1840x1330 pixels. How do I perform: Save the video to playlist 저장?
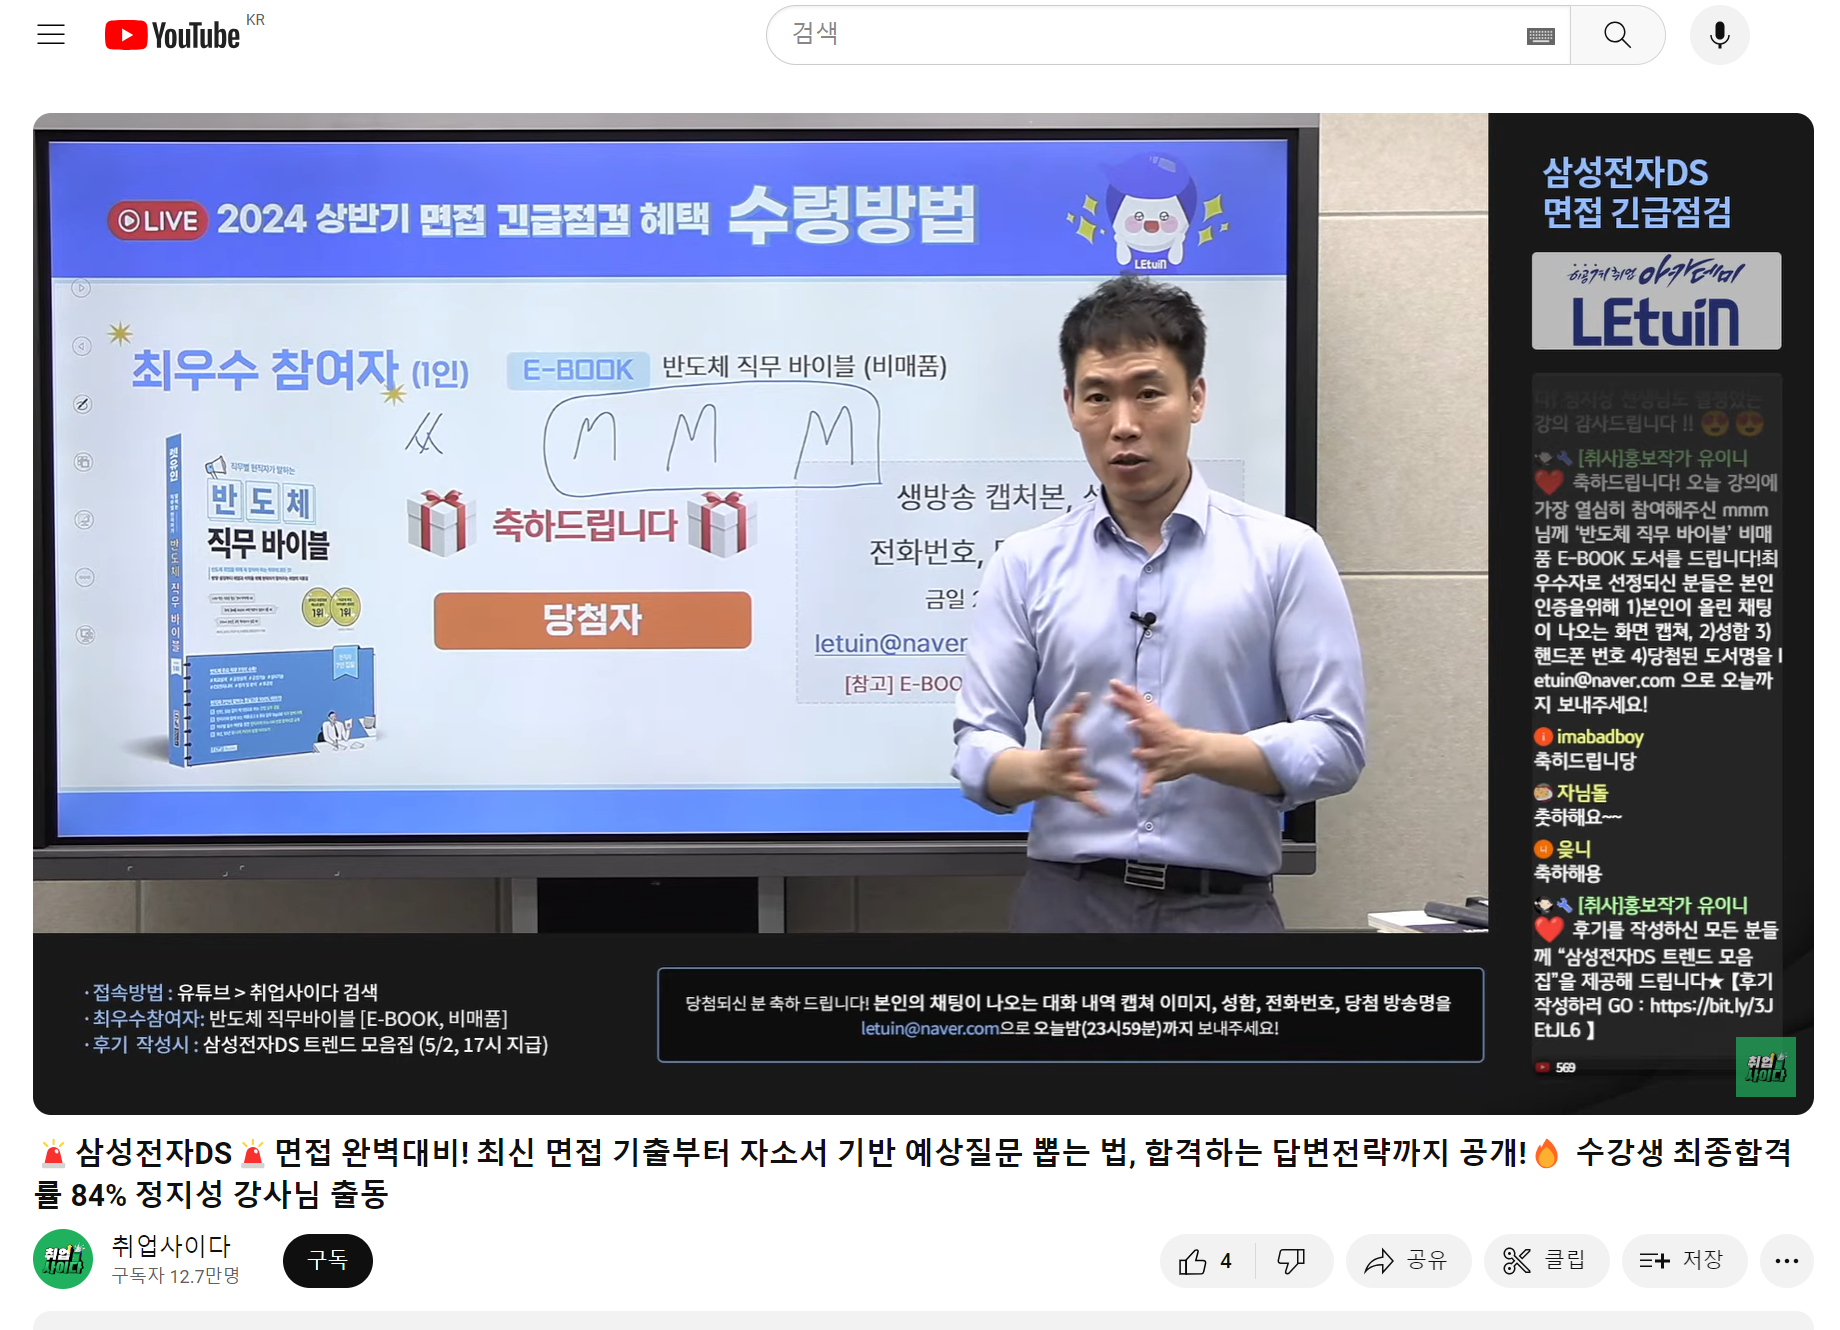tap(1684, 1261)
